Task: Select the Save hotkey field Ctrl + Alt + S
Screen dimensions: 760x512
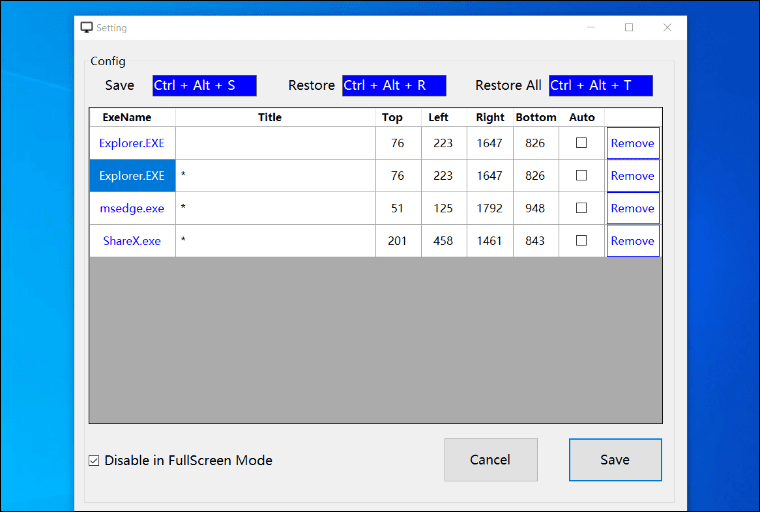Action: point(205,85)
